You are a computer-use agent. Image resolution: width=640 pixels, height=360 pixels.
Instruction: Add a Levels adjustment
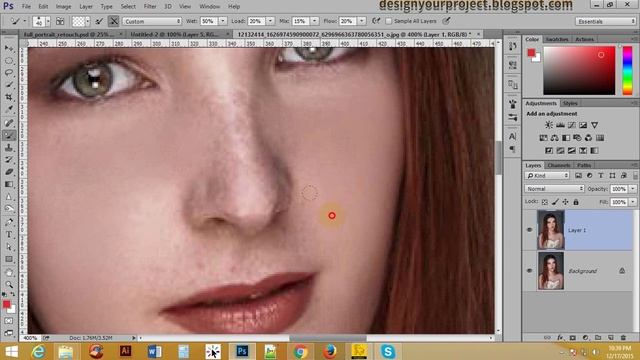tap(560, 125)
